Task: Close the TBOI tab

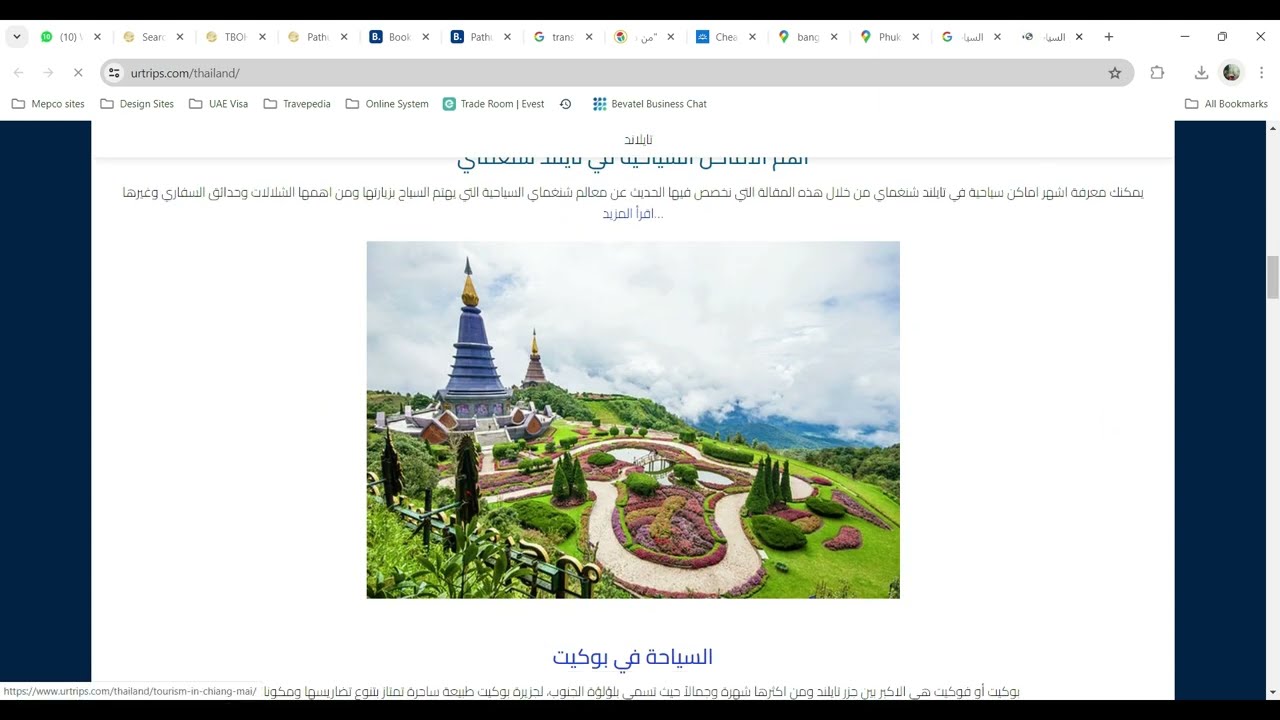Action: [x=262, y=37]
